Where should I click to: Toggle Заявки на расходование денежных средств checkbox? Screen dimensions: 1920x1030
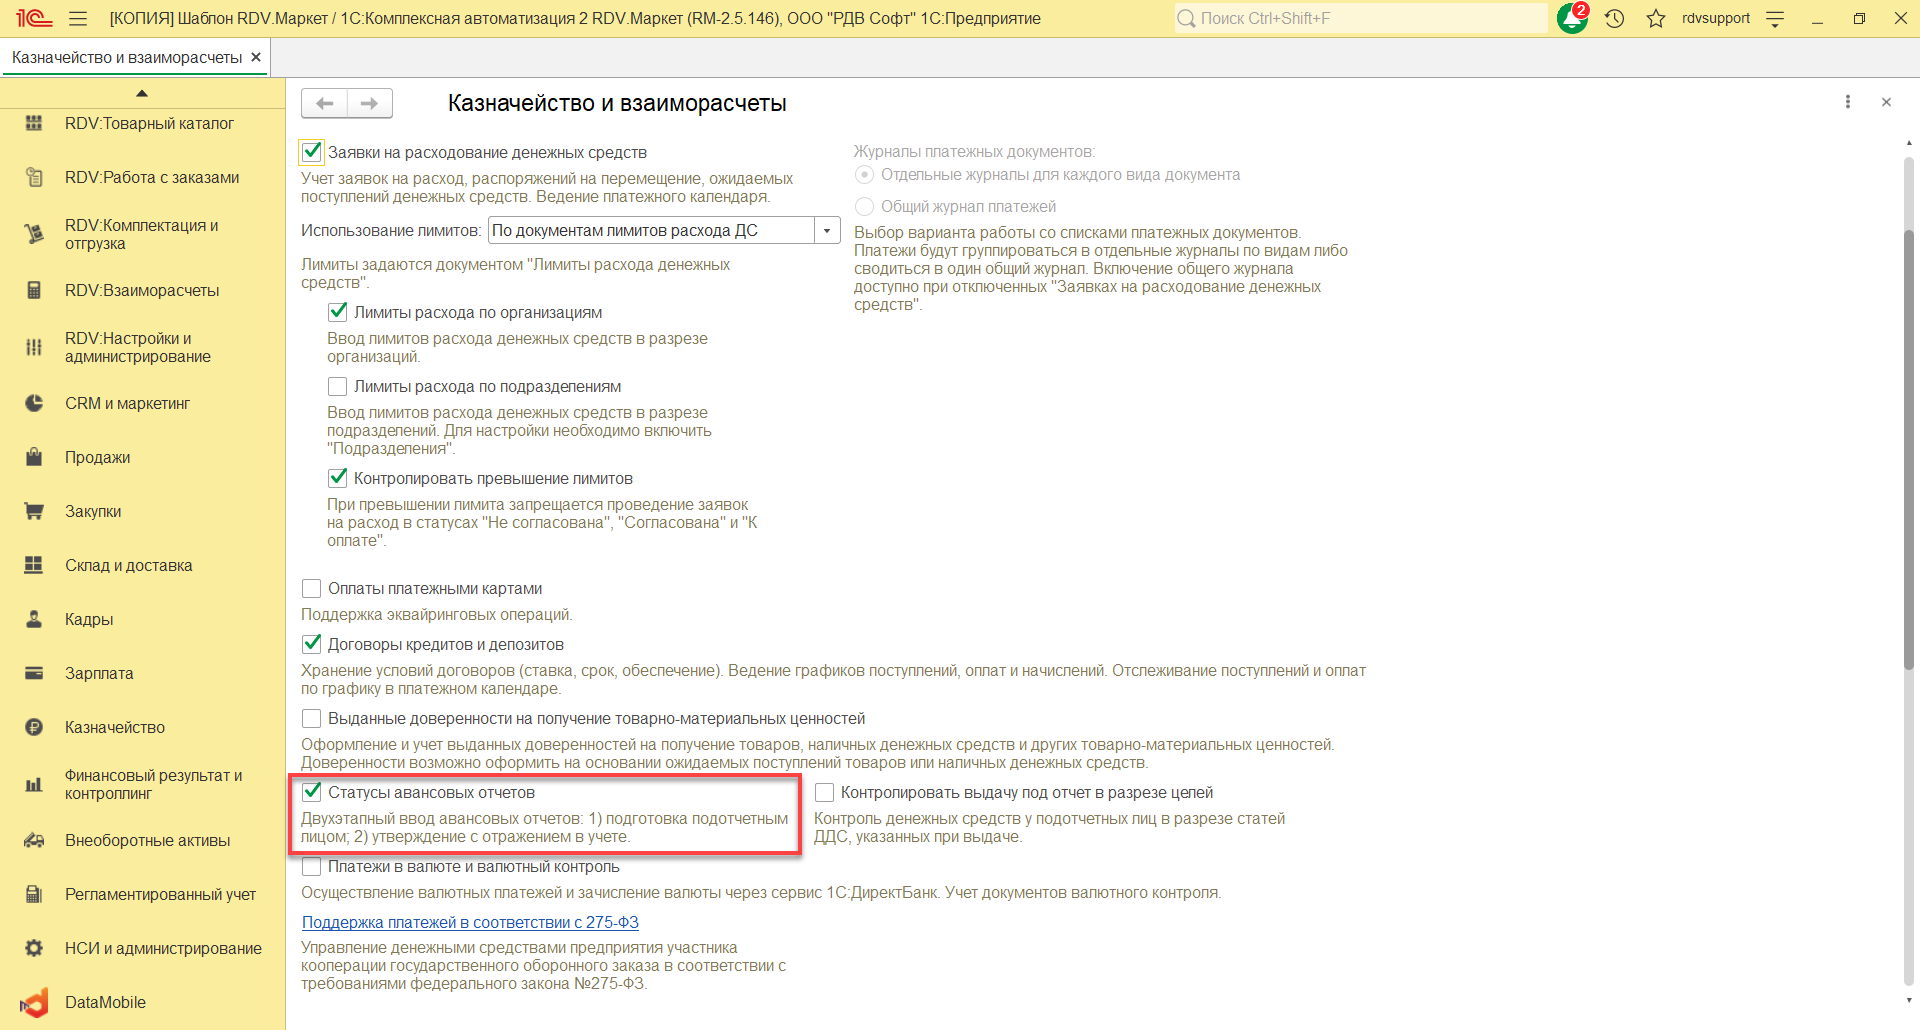312,152
